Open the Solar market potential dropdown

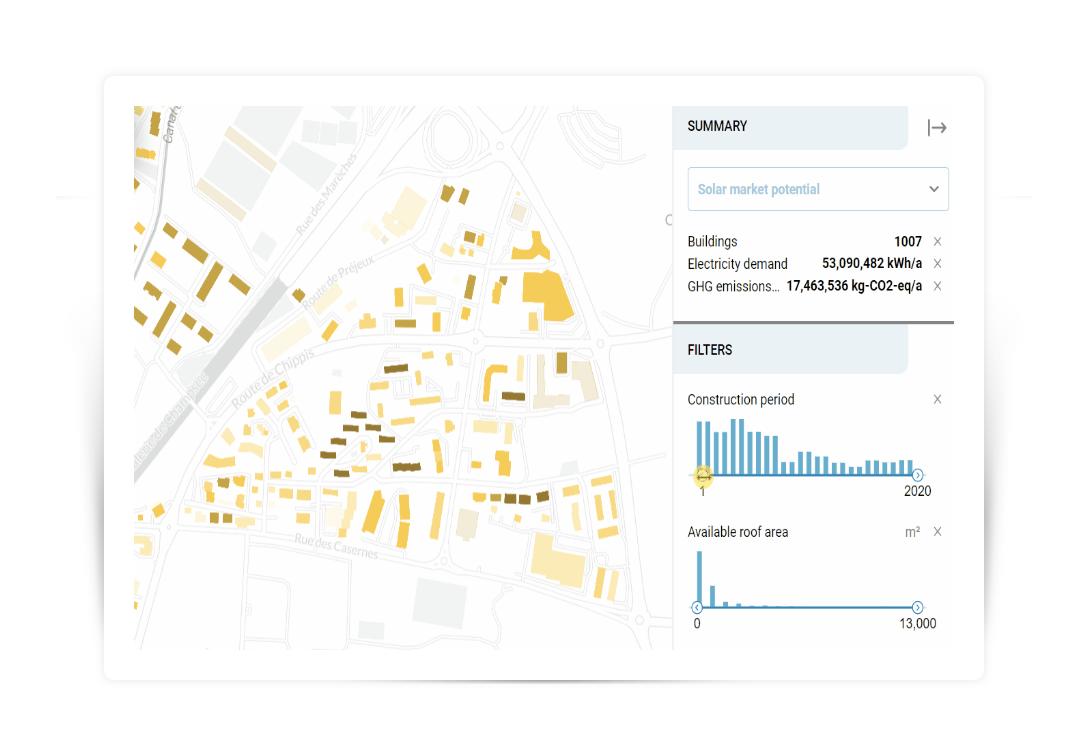[x=817, y=189]
